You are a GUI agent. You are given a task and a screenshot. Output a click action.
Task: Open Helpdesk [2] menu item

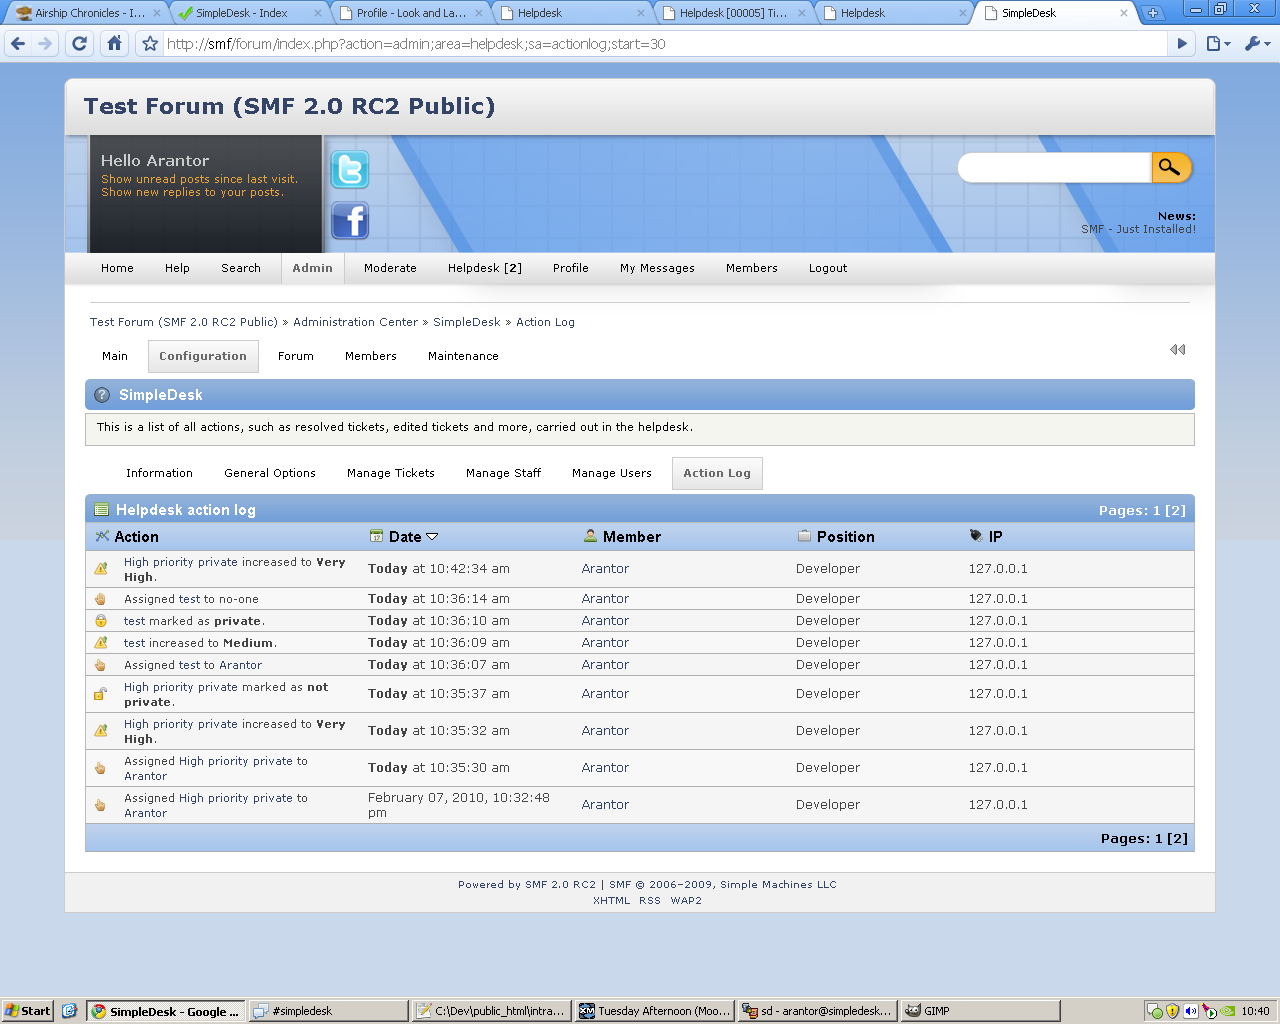click(485, 268)
